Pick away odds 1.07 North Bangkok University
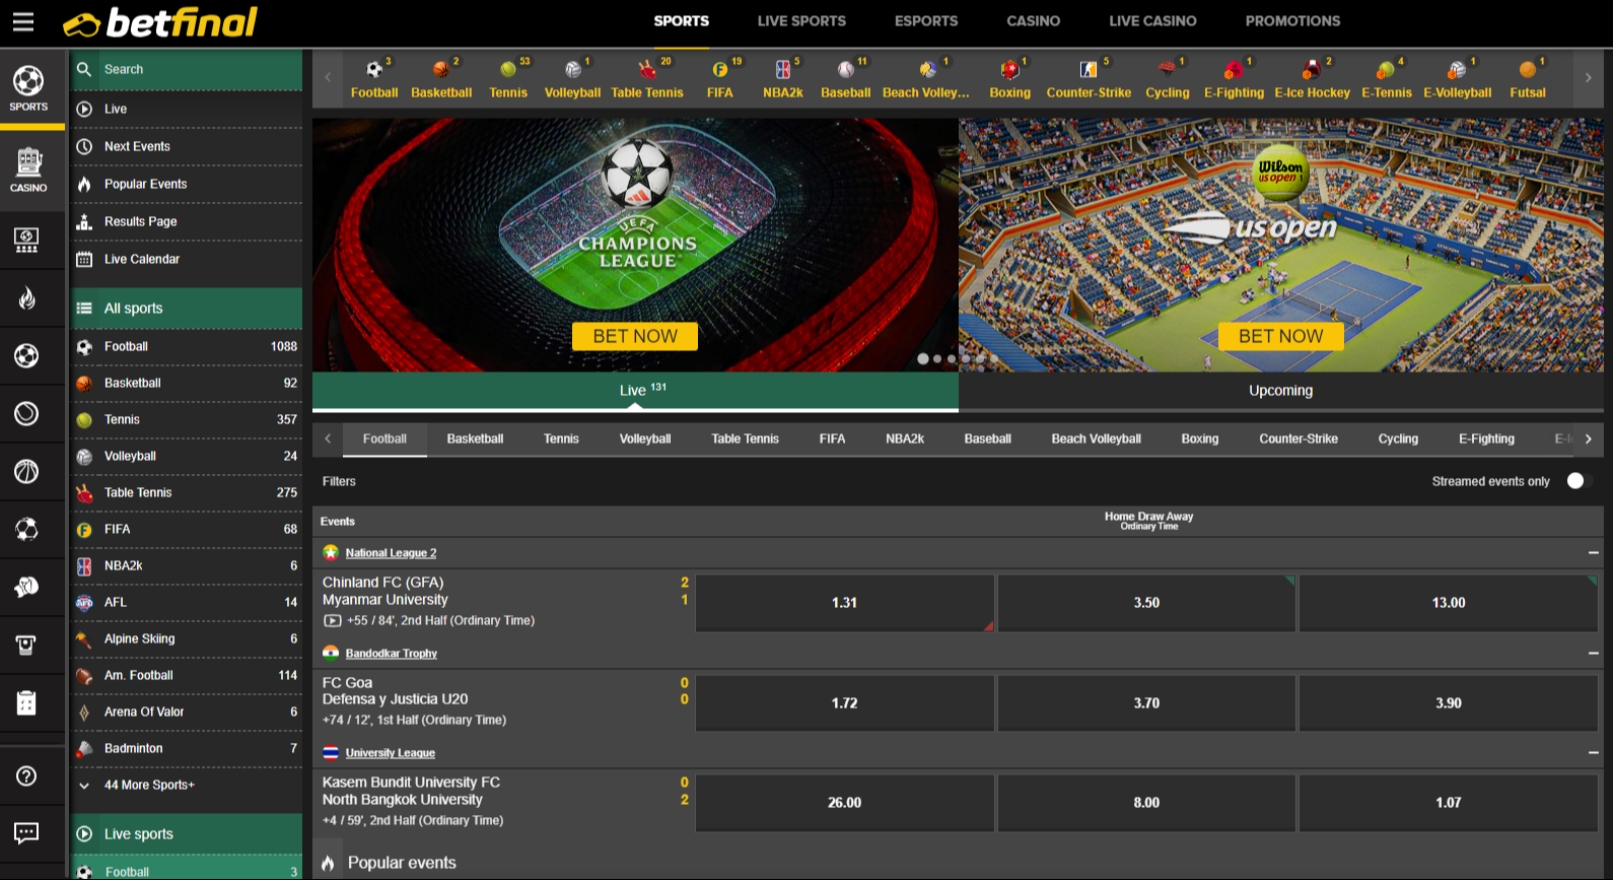 pos(1449,802)
